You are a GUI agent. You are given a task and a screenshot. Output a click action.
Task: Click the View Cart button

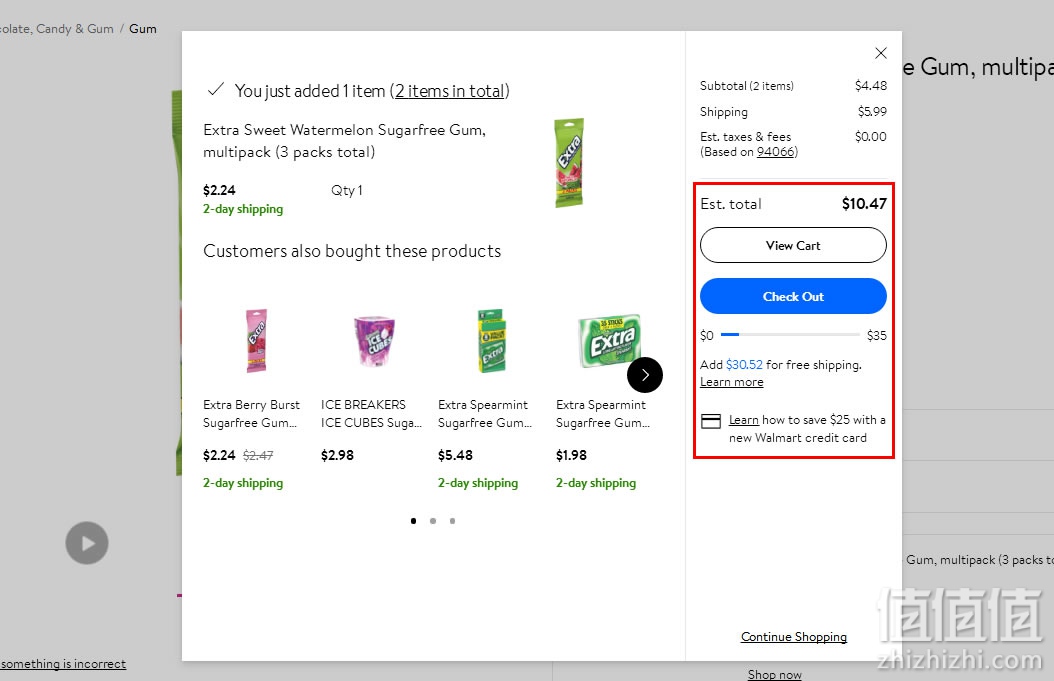(793, 245)
